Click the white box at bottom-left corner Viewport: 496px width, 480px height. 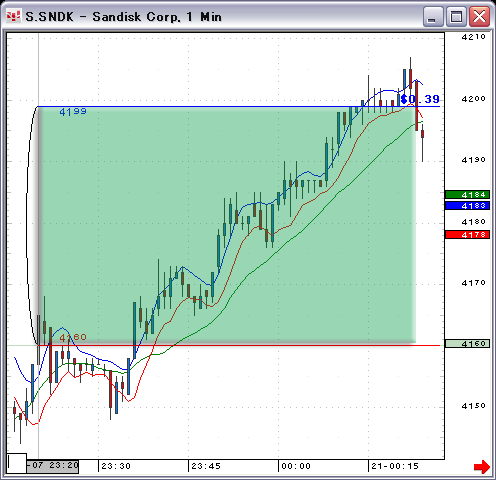click(x=17, y=463)
